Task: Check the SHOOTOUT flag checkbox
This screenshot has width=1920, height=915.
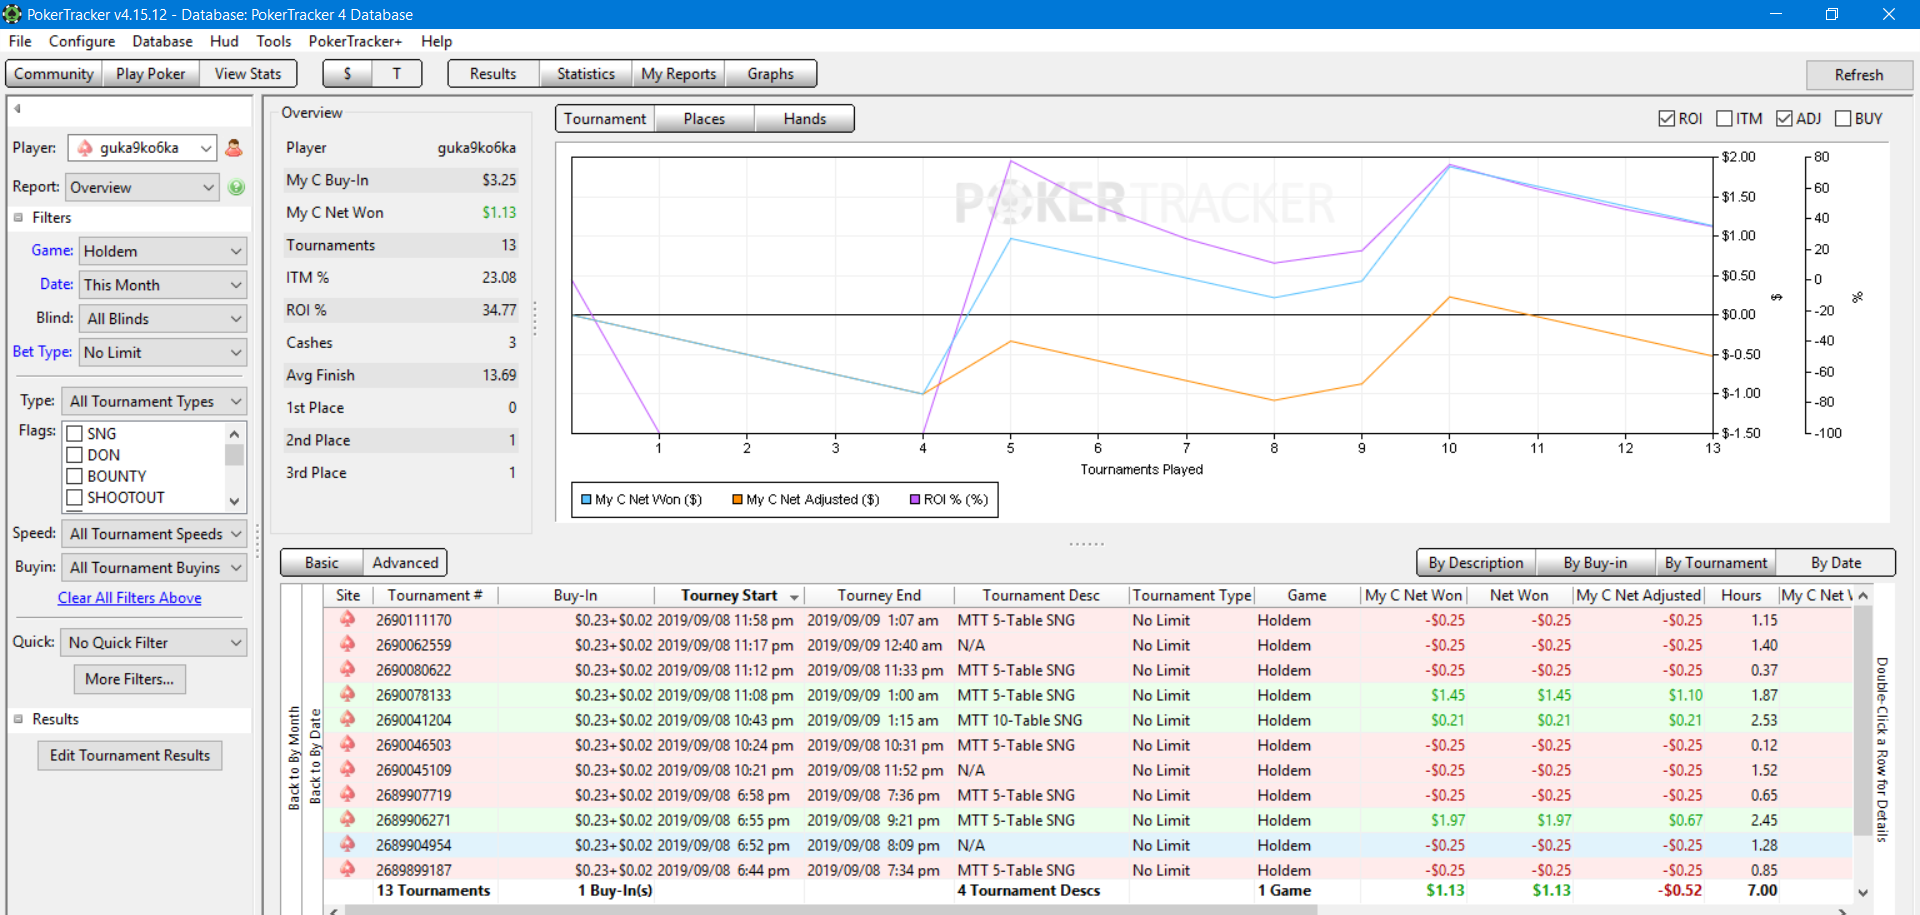Action: click(74, 497)
